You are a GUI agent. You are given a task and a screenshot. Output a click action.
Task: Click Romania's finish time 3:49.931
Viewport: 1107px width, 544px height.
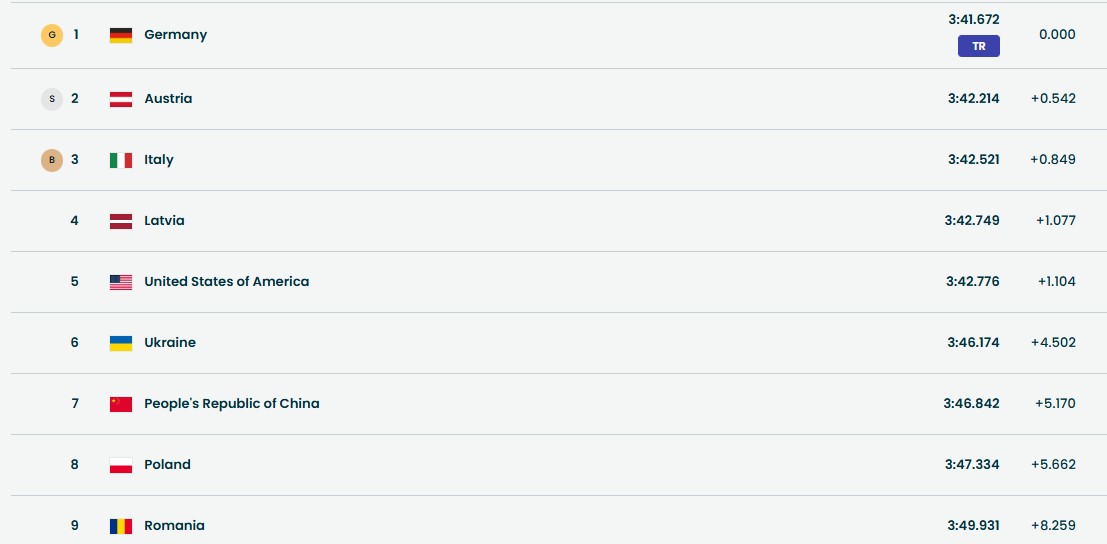(973, 526)
